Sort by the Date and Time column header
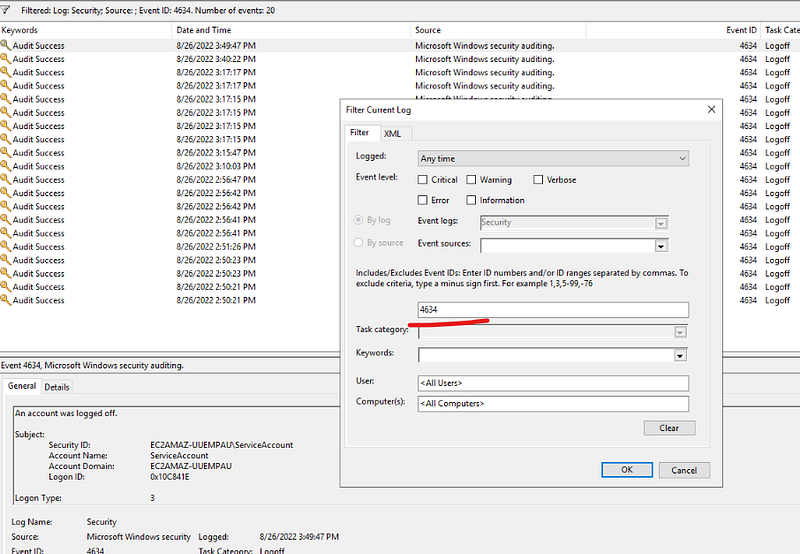 tap(291, 30)
